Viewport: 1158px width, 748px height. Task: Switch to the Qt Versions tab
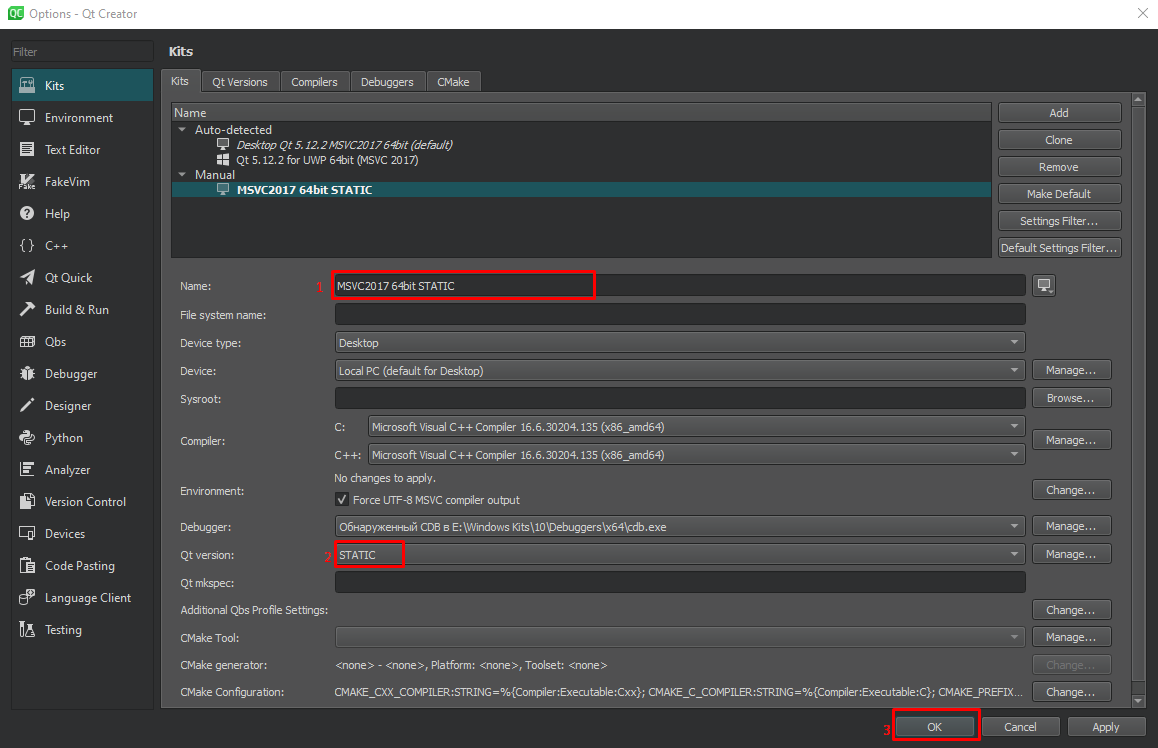tap(240, 82)
